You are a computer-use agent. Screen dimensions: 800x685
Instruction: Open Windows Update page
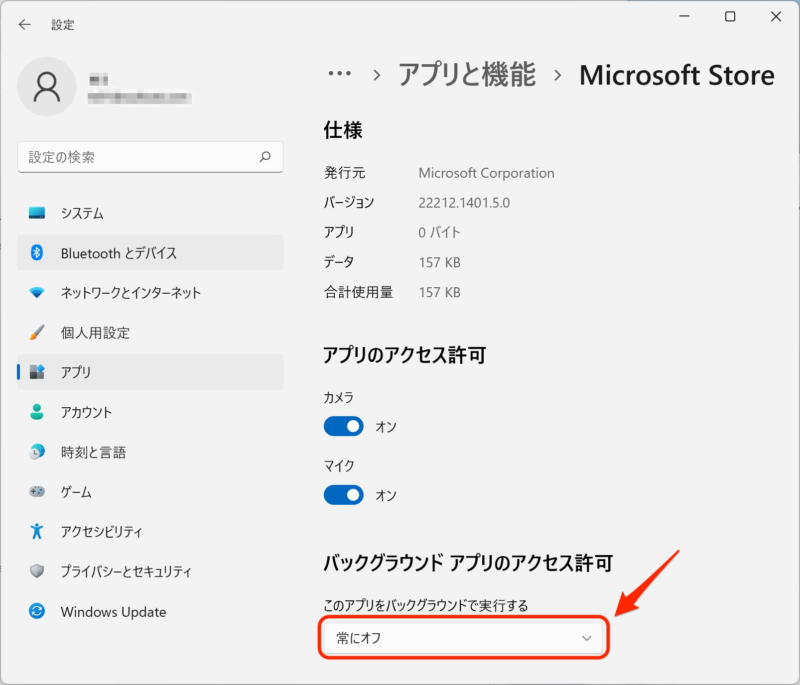point(151,611)
